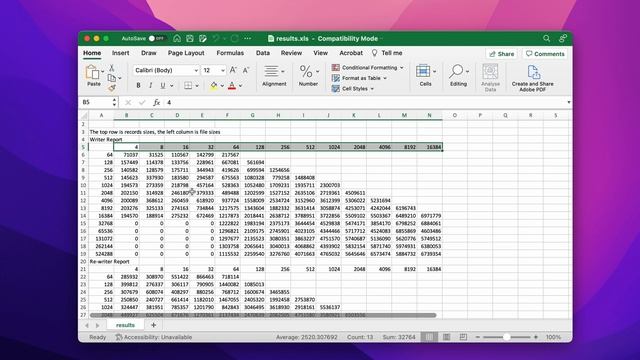Click the formula bar confirm checkmark

click(x=142, y=102)
